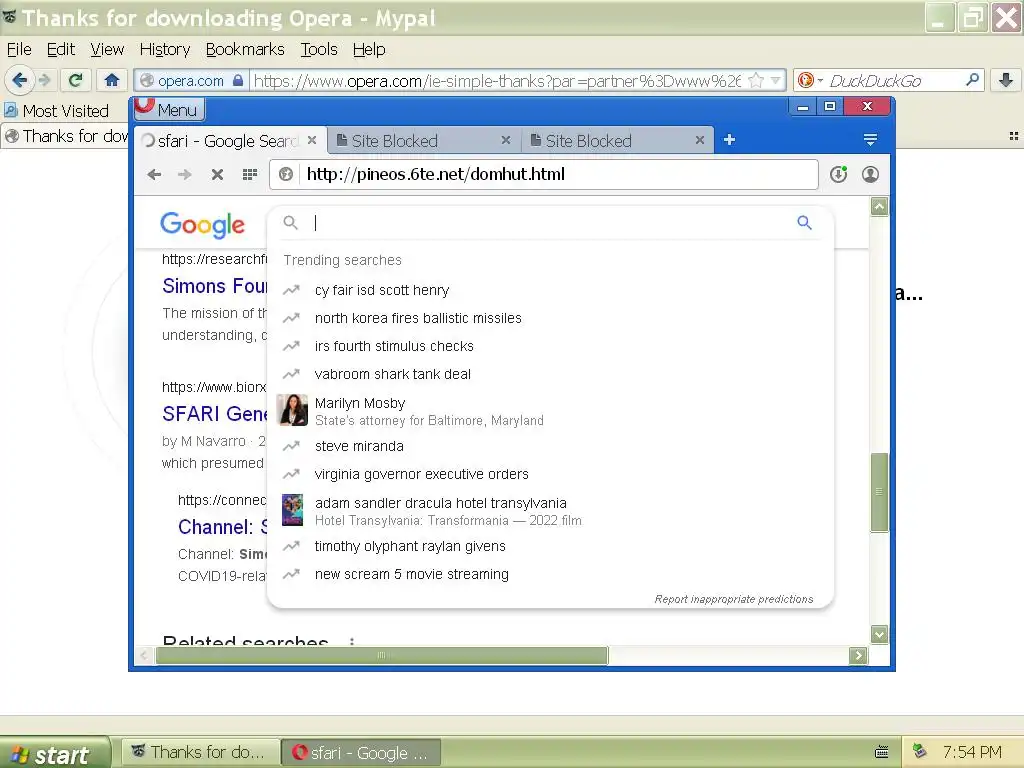
Task: Close the first Site Blocked tab
Action: pyautogui.click(x=505, y=140)
